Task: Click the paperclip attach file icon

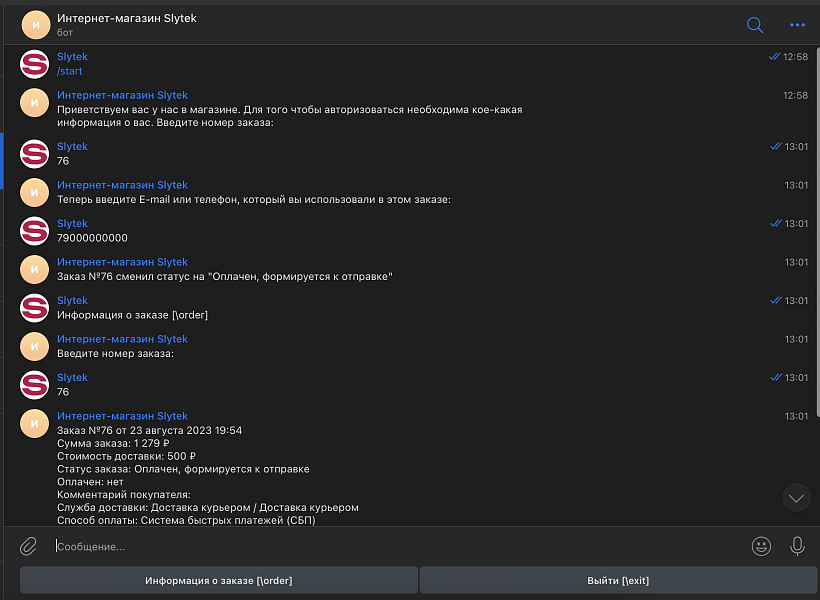Action: point(28,546)
